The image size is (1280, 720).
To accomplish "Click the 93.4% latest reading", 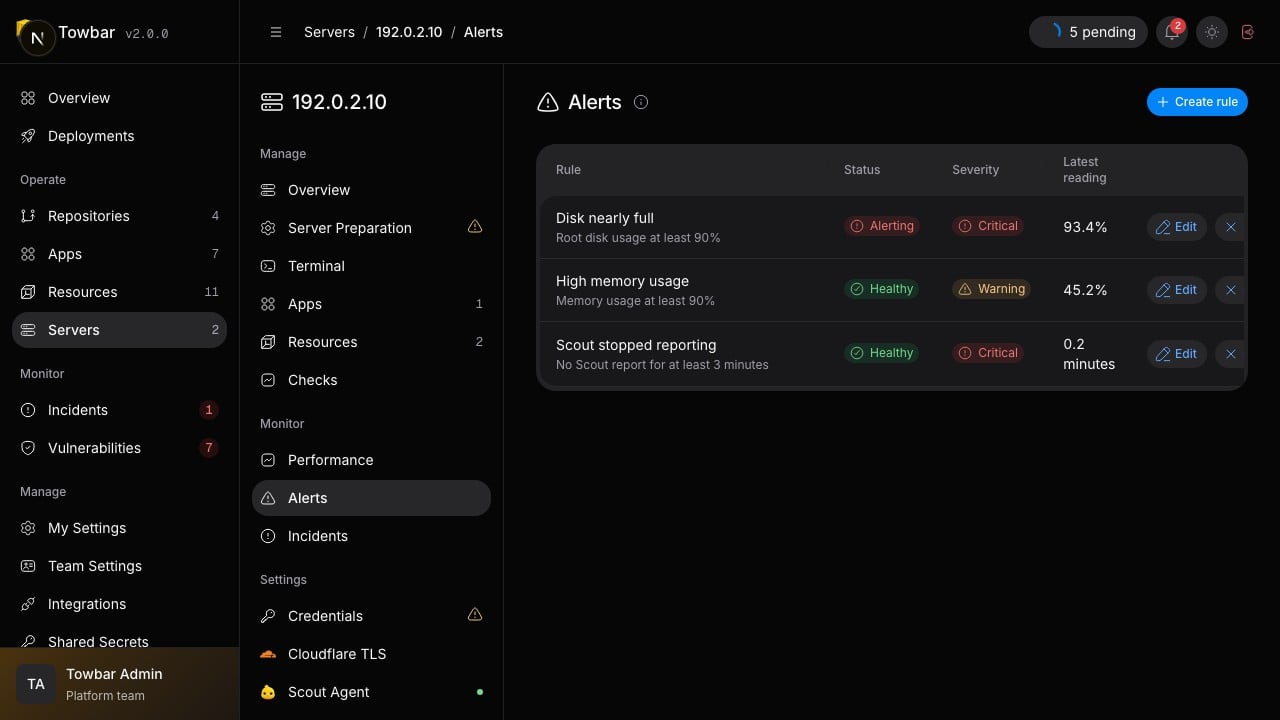I will coord(1085,227).
